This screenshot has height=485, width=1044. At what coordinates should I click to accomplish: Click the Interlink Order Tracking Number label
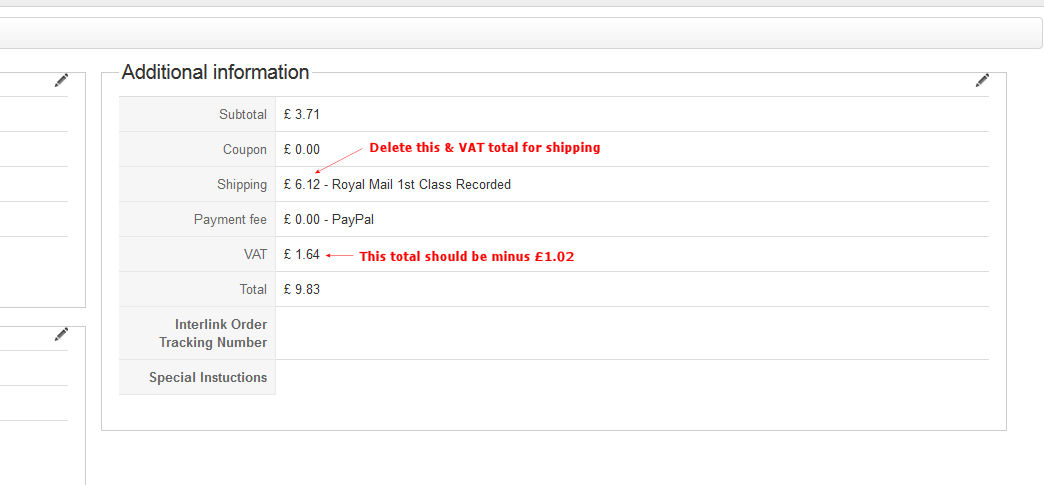212,333
